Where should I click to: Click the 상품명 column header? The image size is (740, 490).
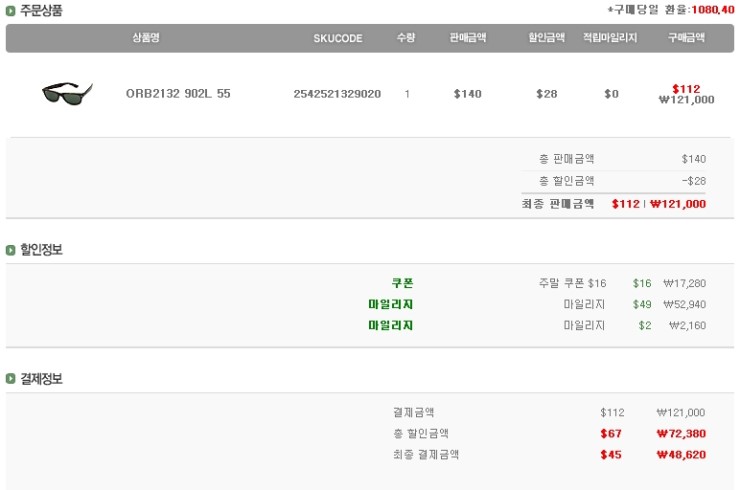pyautogui.click(x=146, y=38)
